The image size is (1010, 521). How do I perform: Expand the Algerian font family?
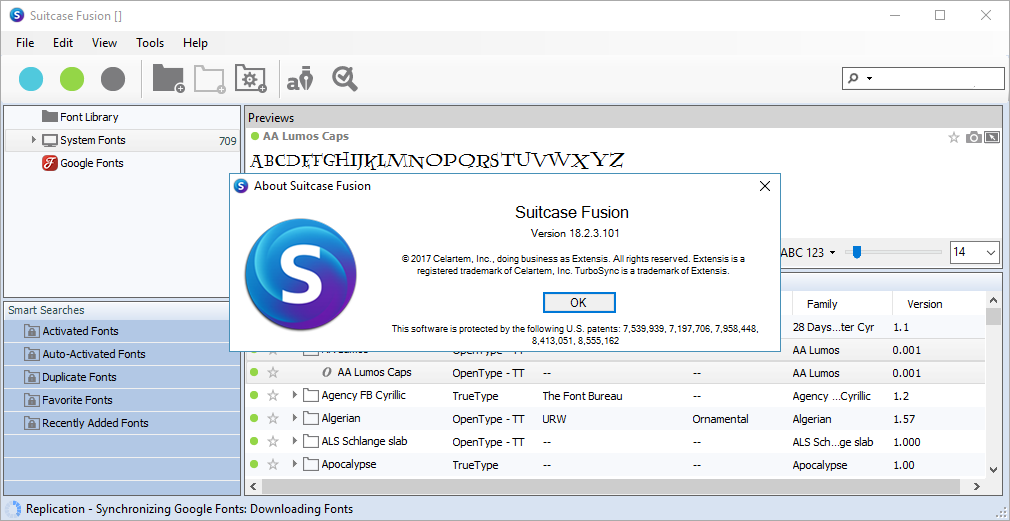[x=295, y=418]
